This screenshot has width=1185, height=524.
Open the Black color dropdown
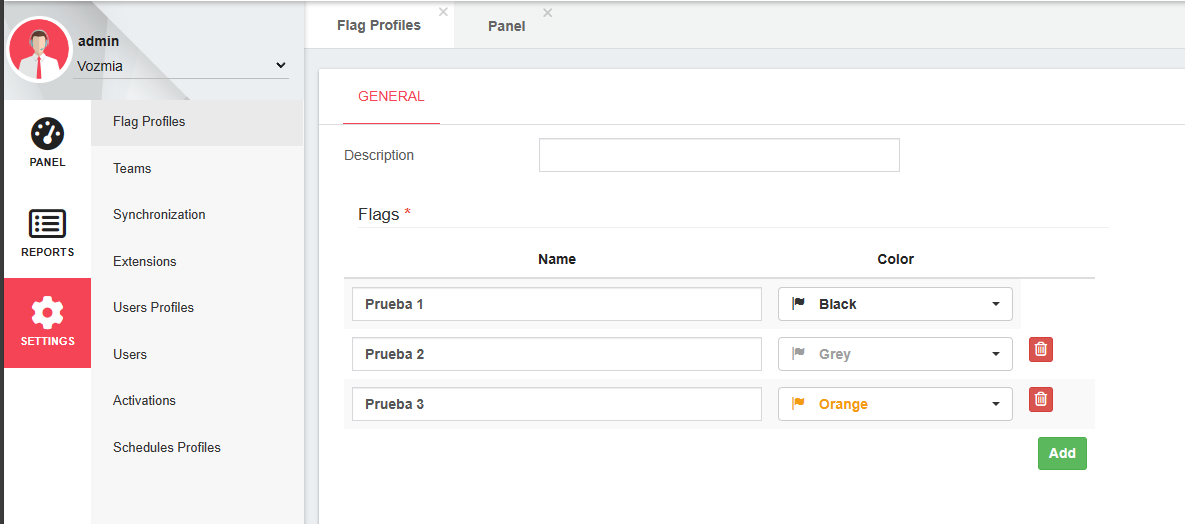click(894, 304)
